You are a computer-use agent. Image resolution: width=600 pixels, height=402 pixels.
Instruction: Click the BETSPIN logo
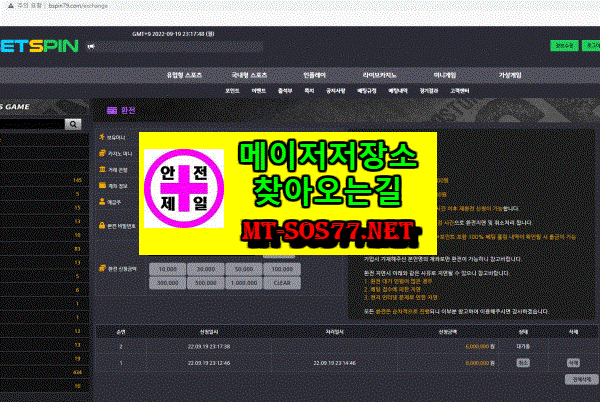[x=39, y=46]
